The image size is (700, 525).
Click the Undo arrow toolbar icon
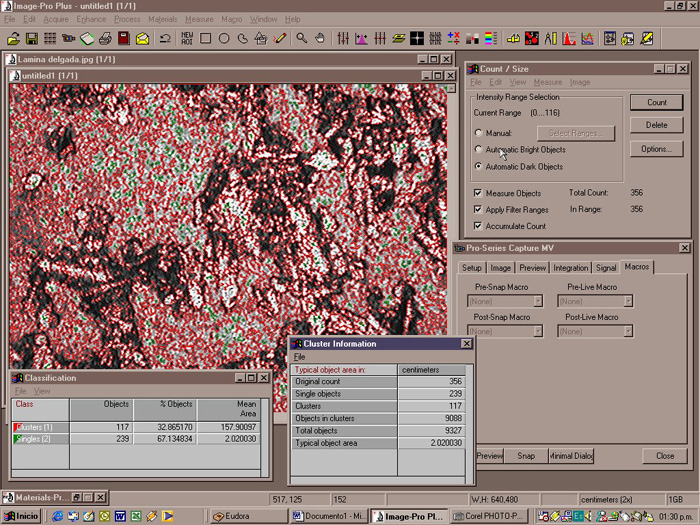(x=165, y=39)
